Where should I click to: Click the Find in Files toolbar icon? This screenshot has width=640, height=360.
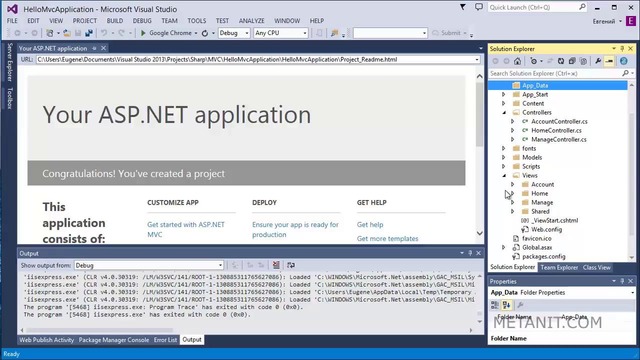334,33
